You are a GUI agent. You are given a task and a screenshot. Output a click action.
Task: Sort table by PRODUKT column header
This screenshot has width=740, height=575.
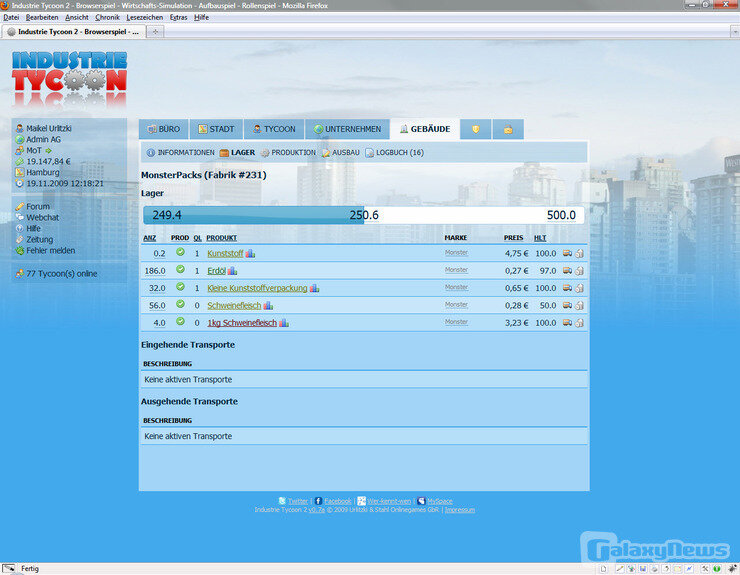(221, 238)
